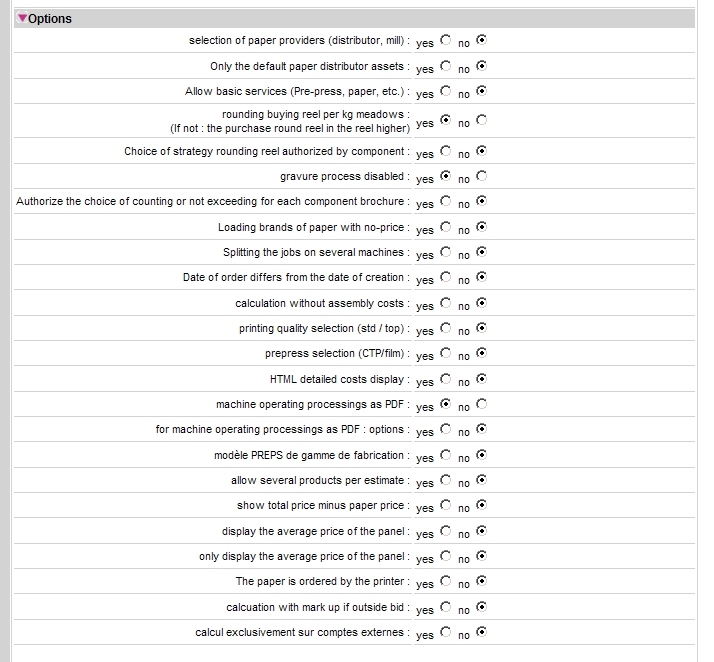Click the Options section header text
Image resolution: width=714 pixels, height=662 pixels.
[x=50, y=19]
